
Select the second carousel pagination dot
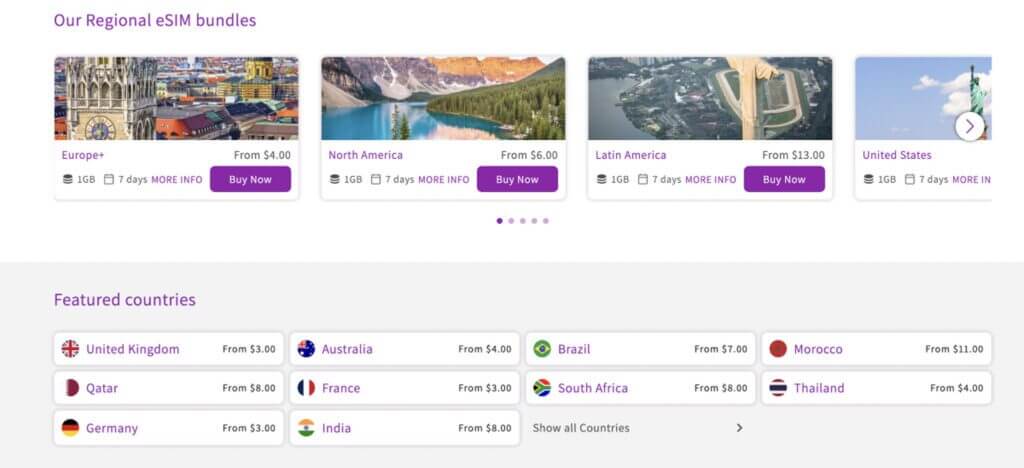(511, 221)
